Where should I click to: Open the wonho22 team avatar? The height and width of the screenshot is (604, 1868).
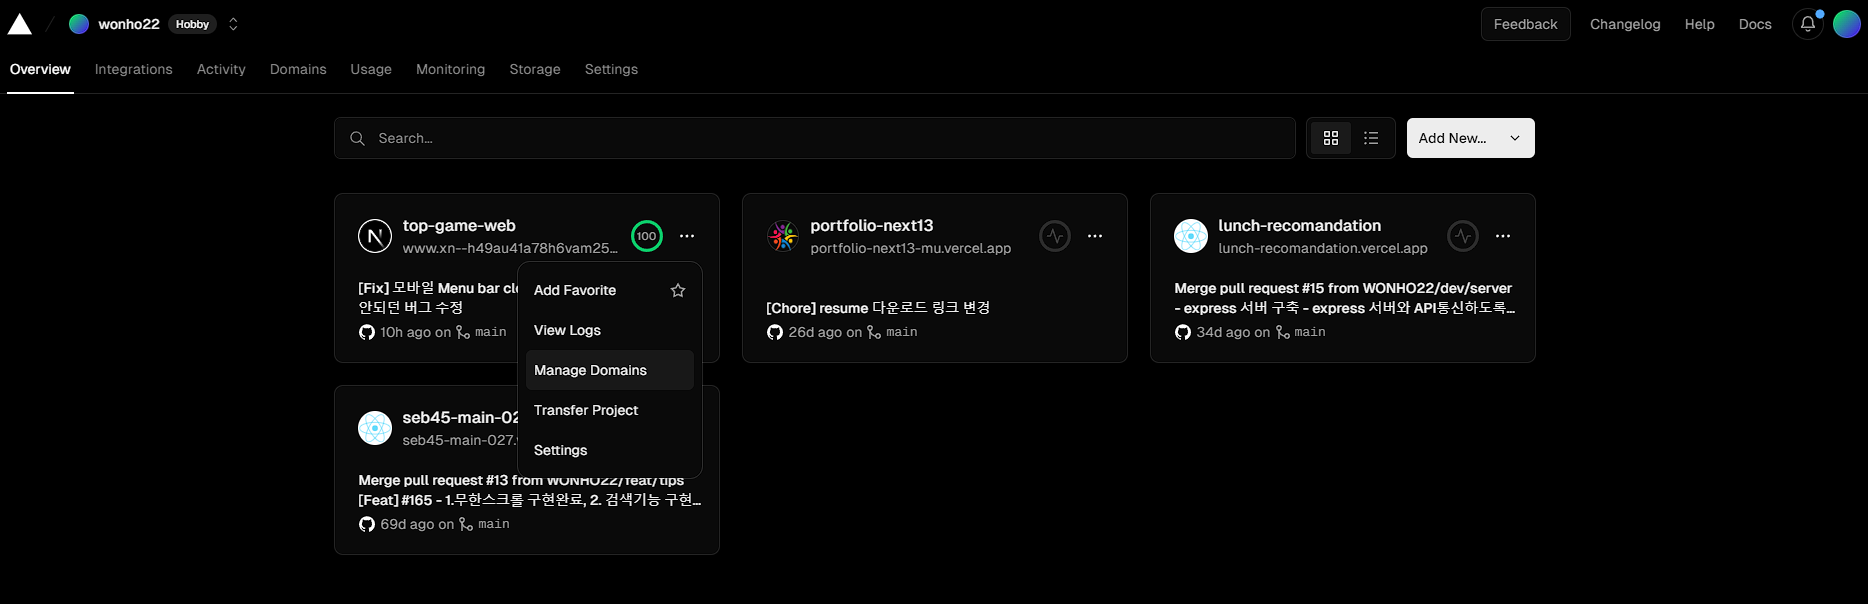[79, 24]
